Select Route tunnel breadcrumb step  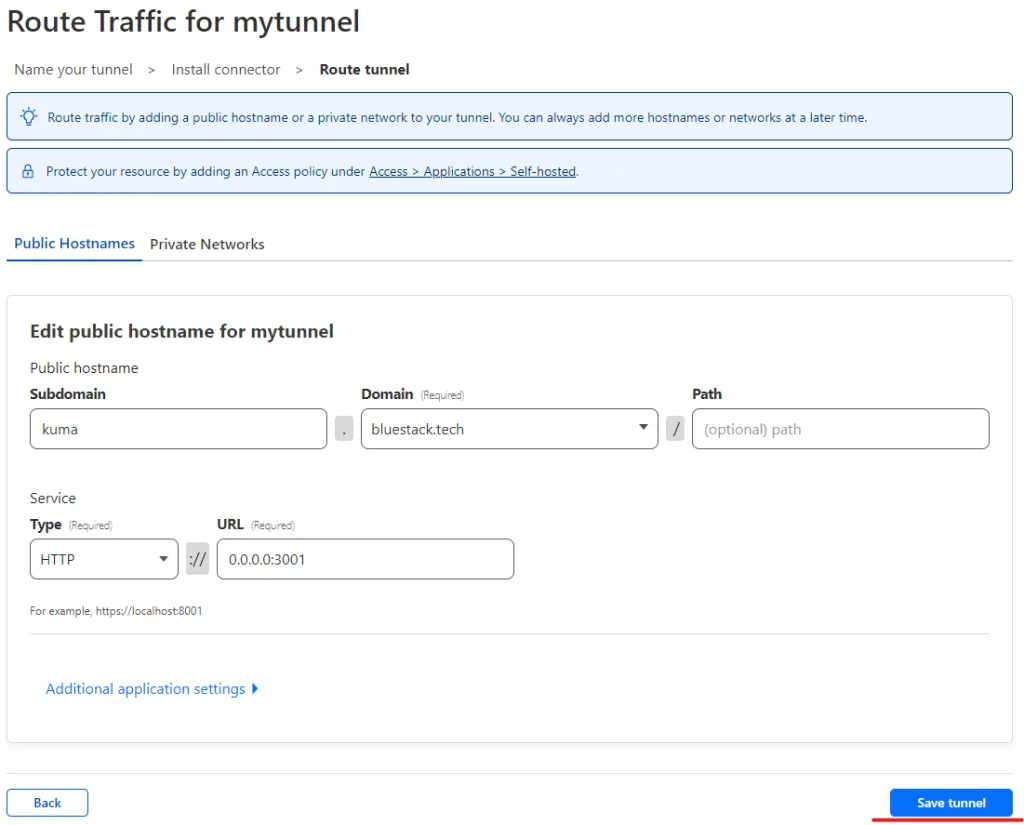pos(364,69)
